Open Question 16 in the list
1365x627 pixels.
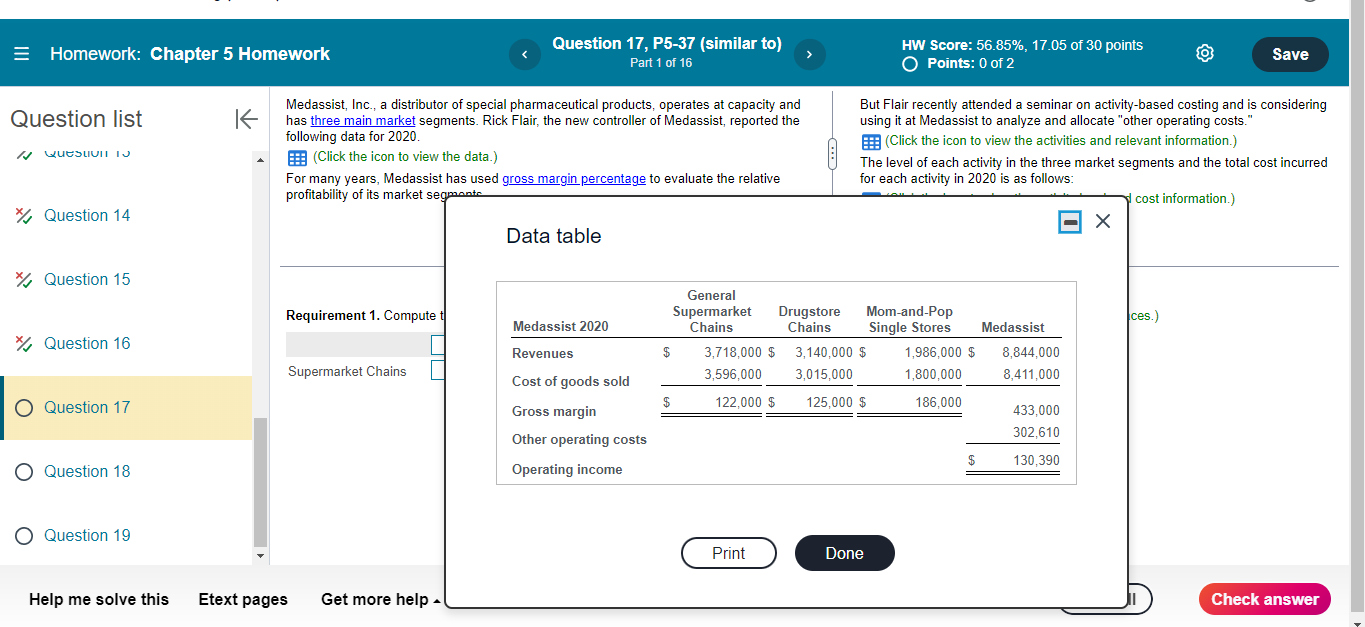87,344
